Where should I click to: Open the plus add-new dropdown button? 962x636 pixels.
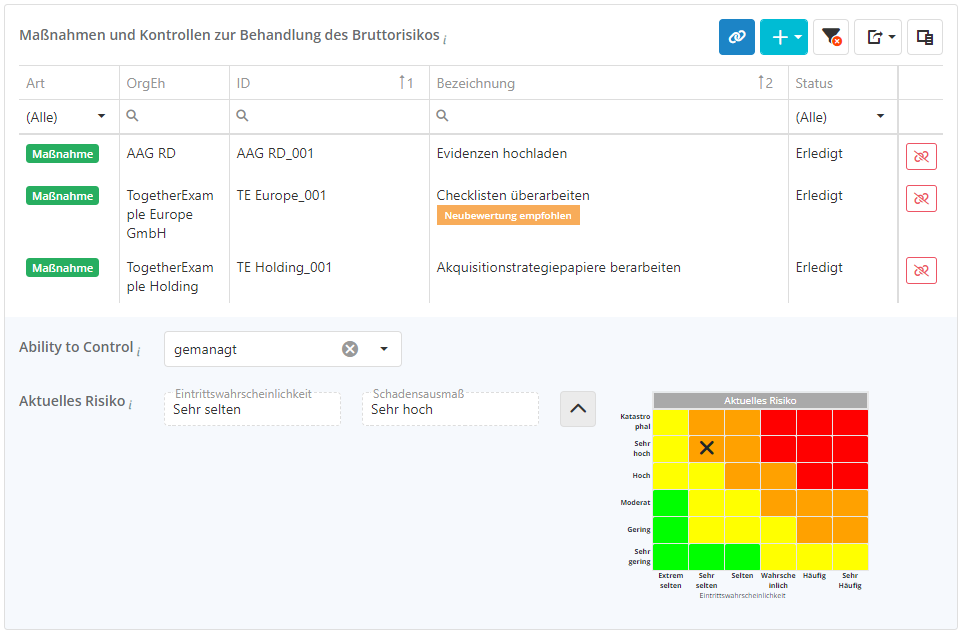click(x=783, y=37)
